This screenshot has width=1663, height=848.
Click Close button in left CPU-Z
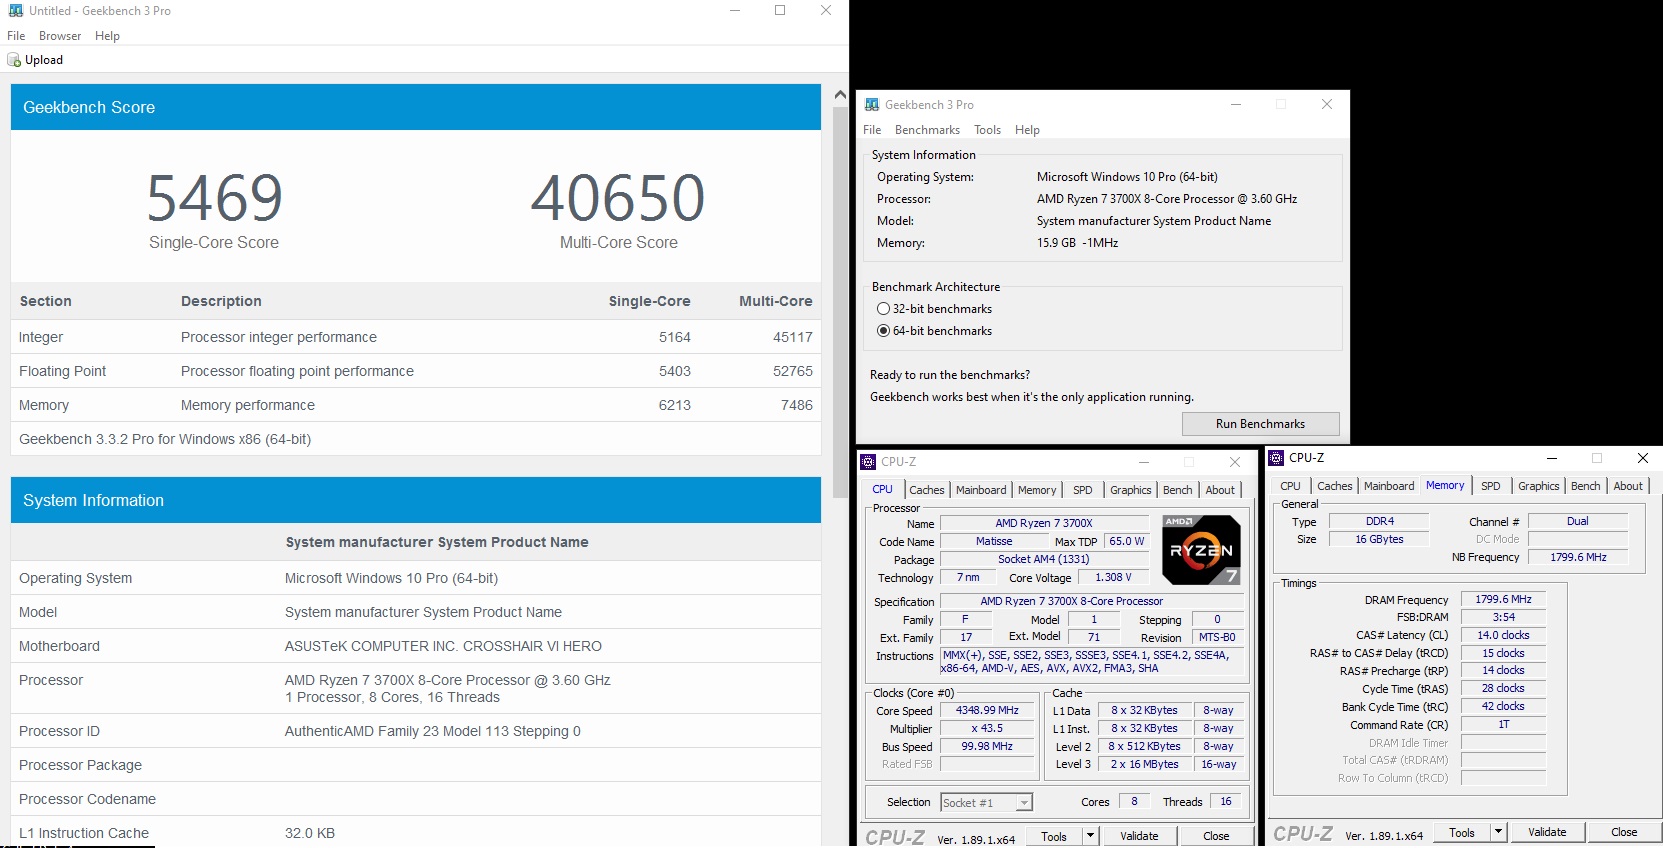1216,836
